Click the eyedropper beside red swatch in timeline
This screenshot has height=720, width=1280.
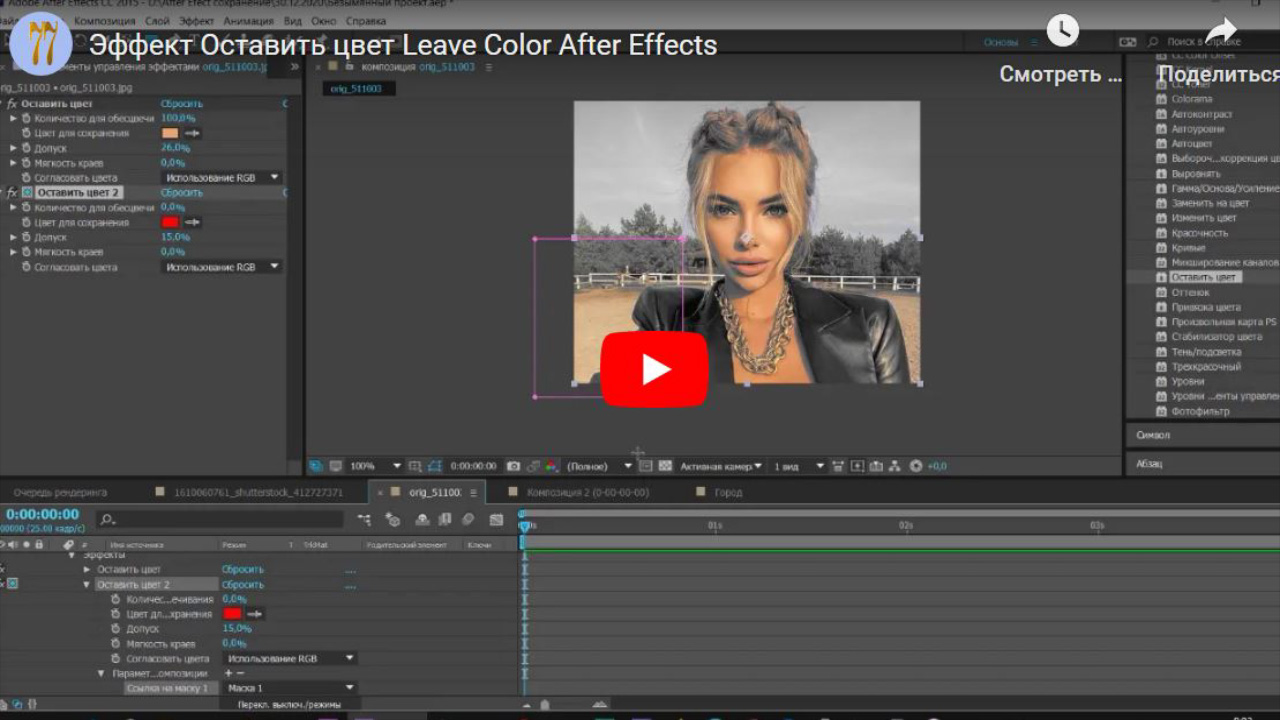pyautogui.click(x=254, y=613)
